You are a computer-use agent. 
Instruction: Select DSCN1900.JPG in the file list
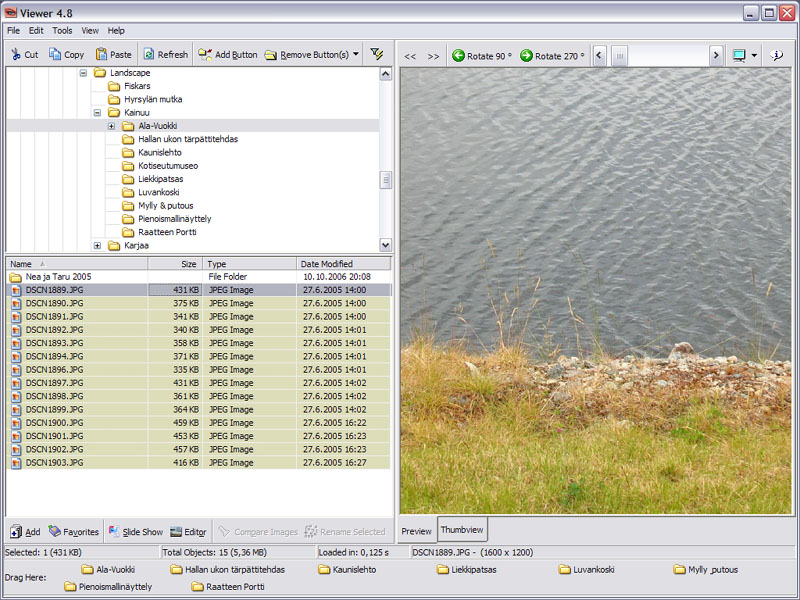point(54,423)
